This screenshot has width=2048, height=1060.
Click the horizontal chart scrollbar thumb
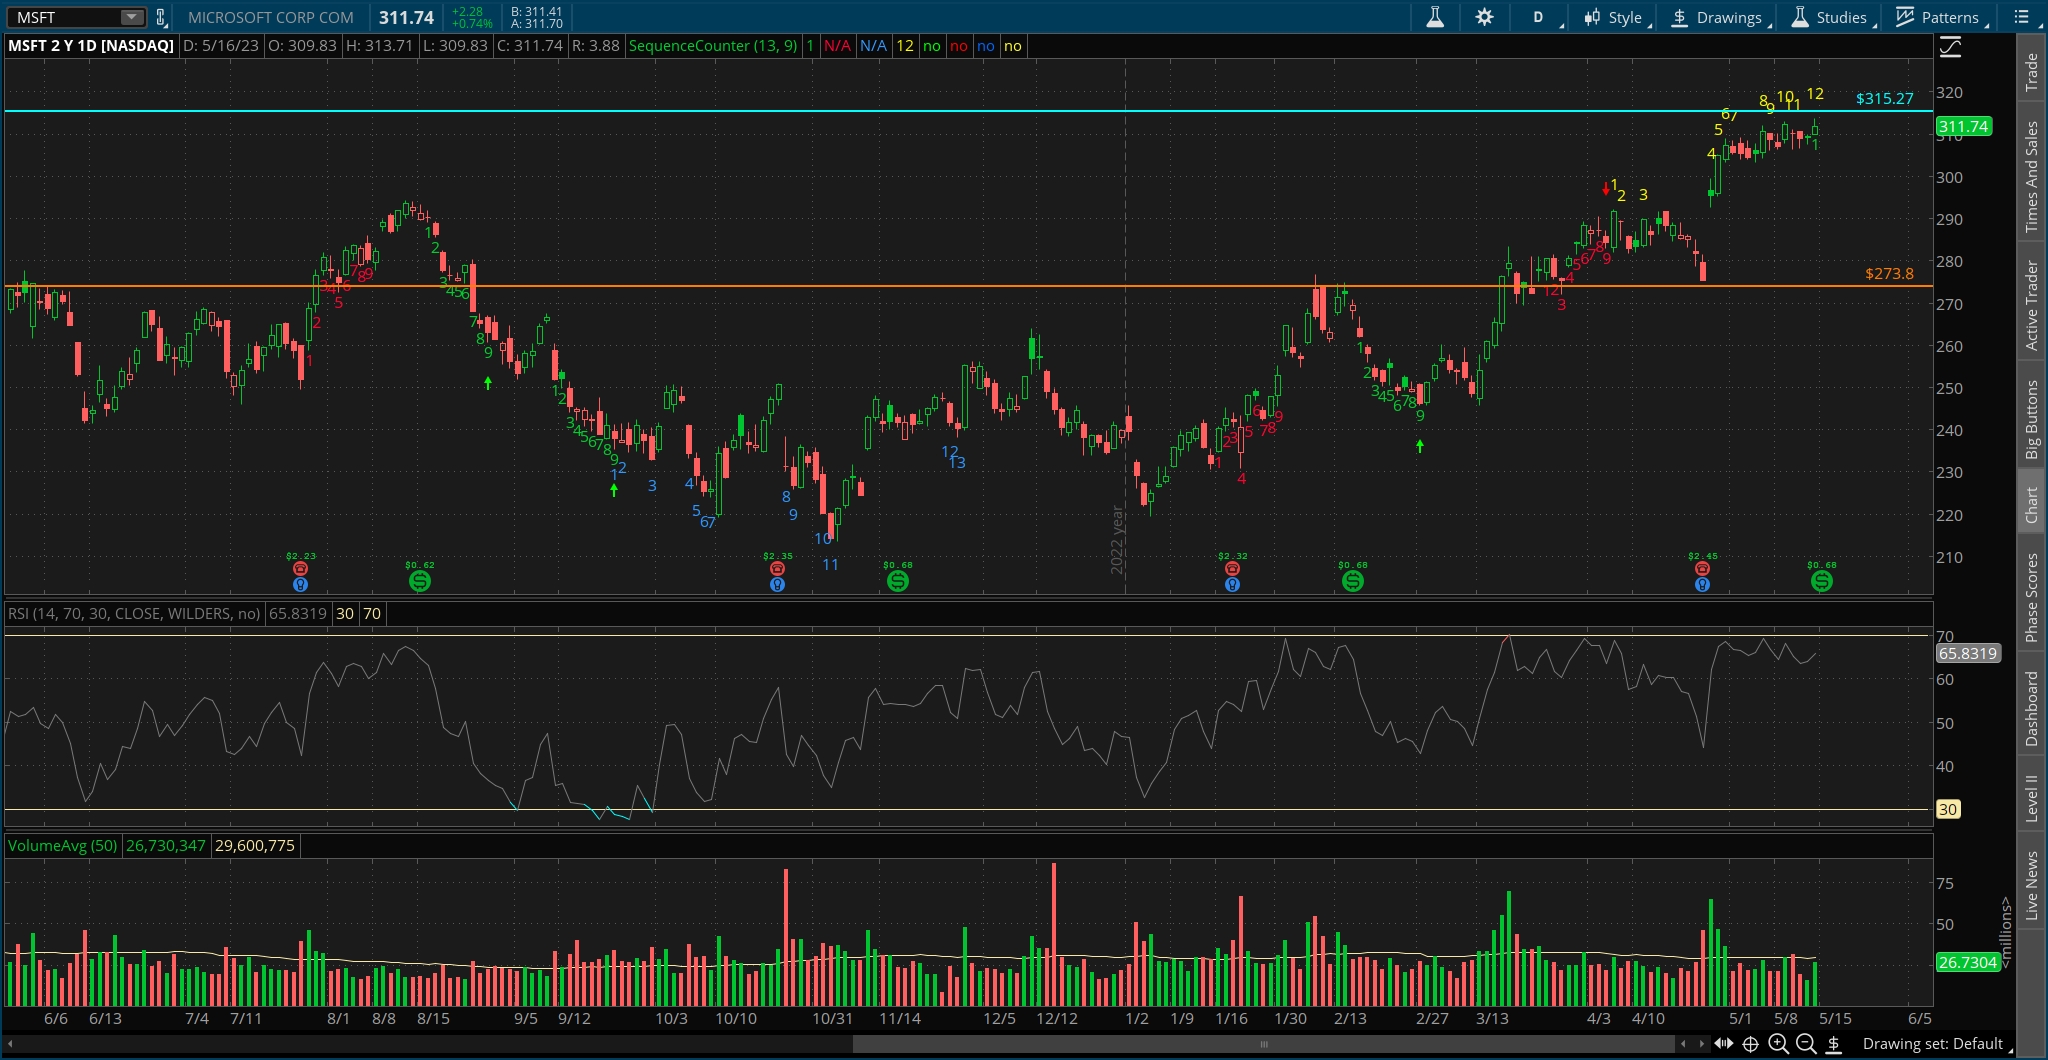click(x=1263, y=1044)
